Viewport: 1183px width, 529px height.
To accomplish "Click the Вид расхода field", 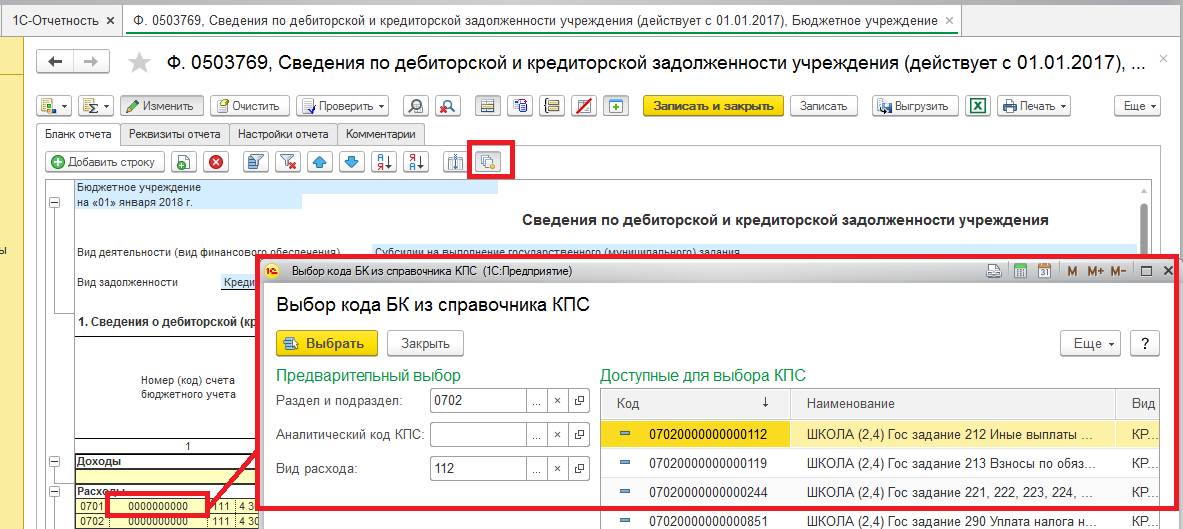I will click(478, 469).
